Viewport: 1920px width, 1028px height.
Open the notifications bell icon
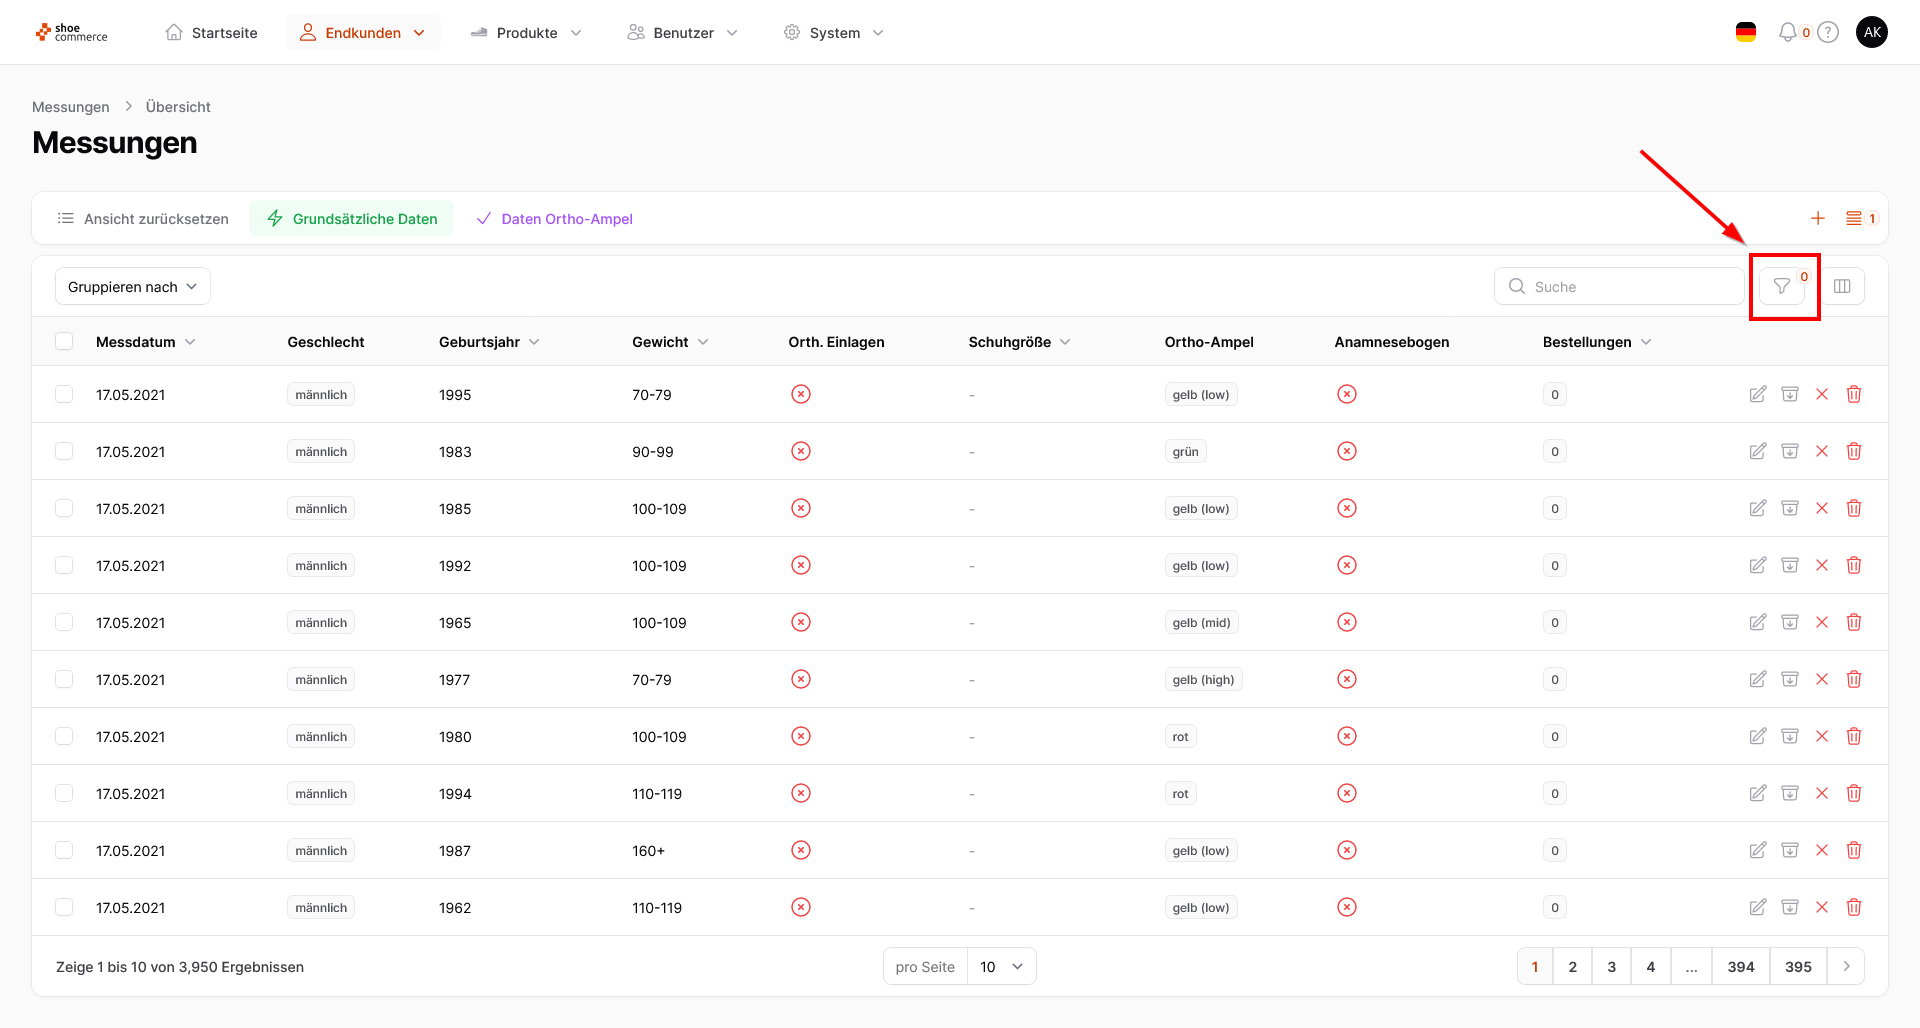(x=1787, y=33)
